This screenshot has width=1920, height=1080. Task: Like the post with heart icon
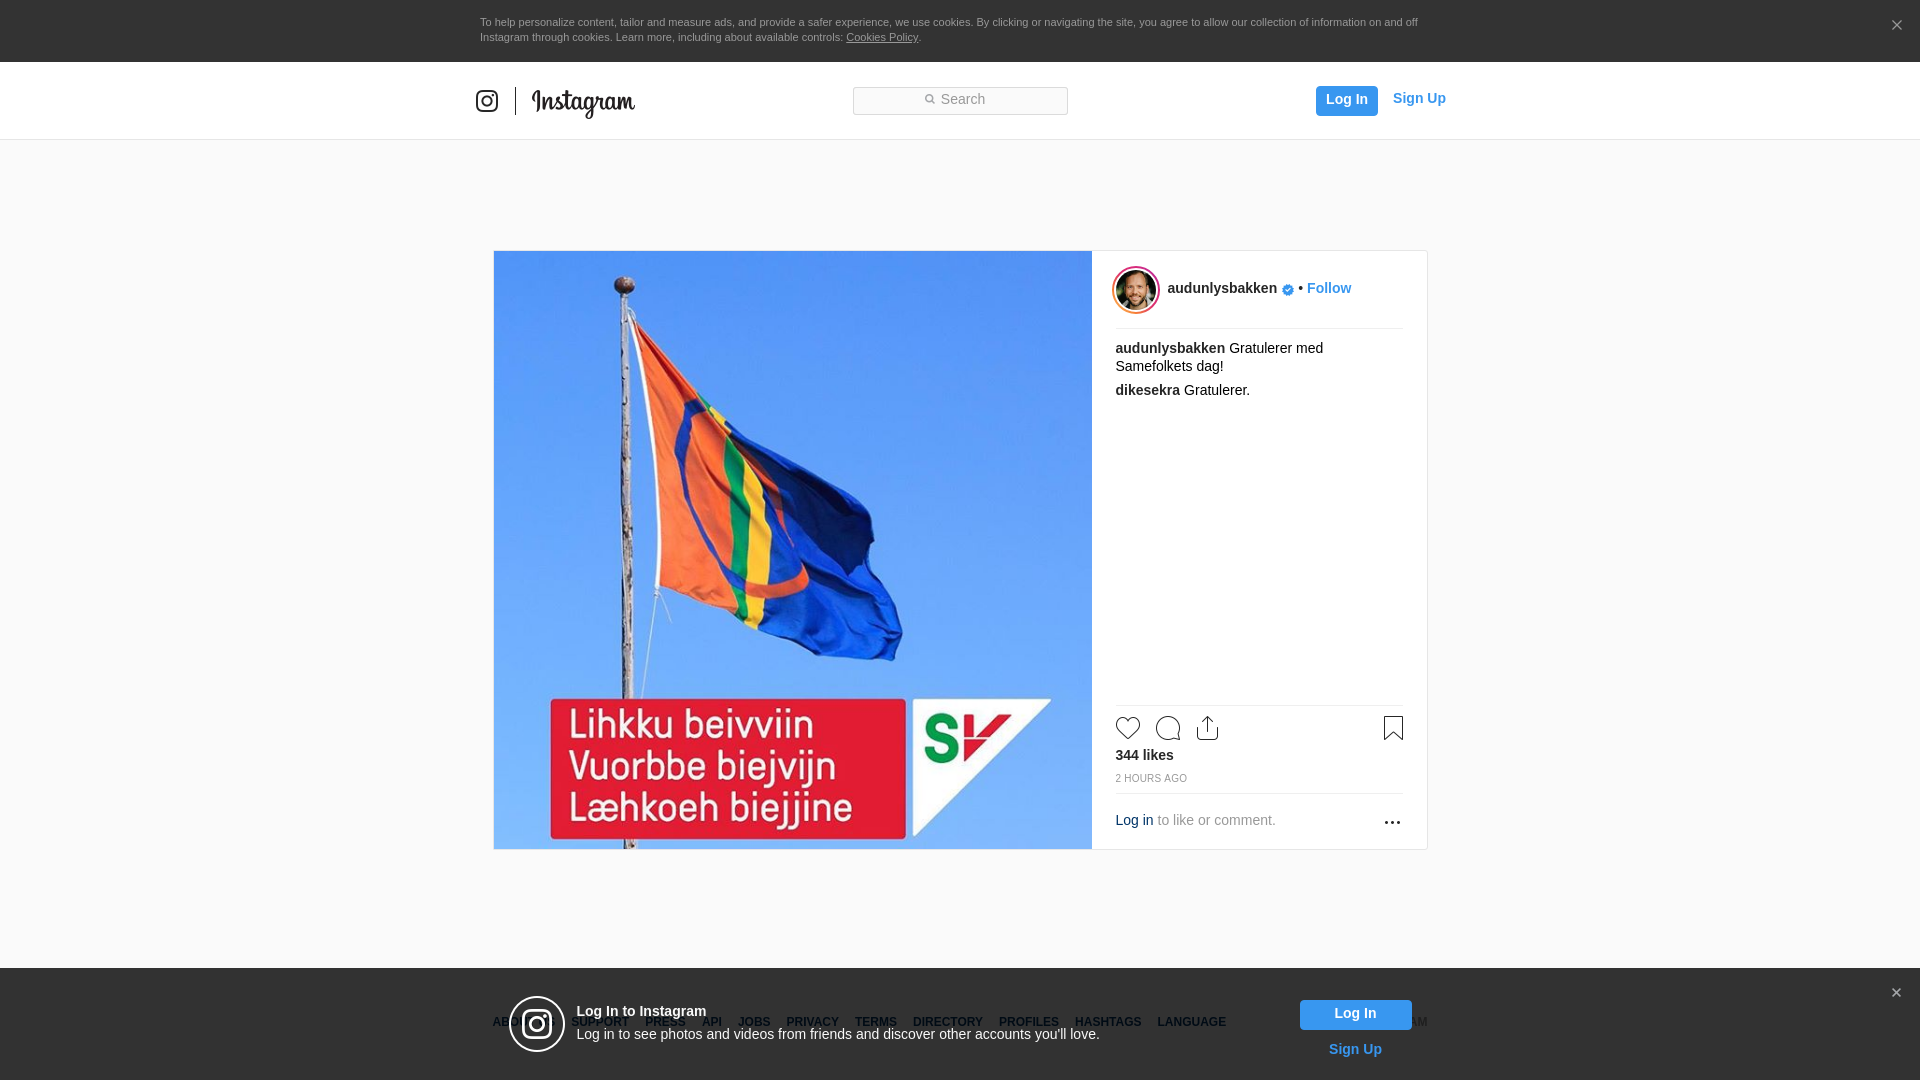tap(1128, 728)
